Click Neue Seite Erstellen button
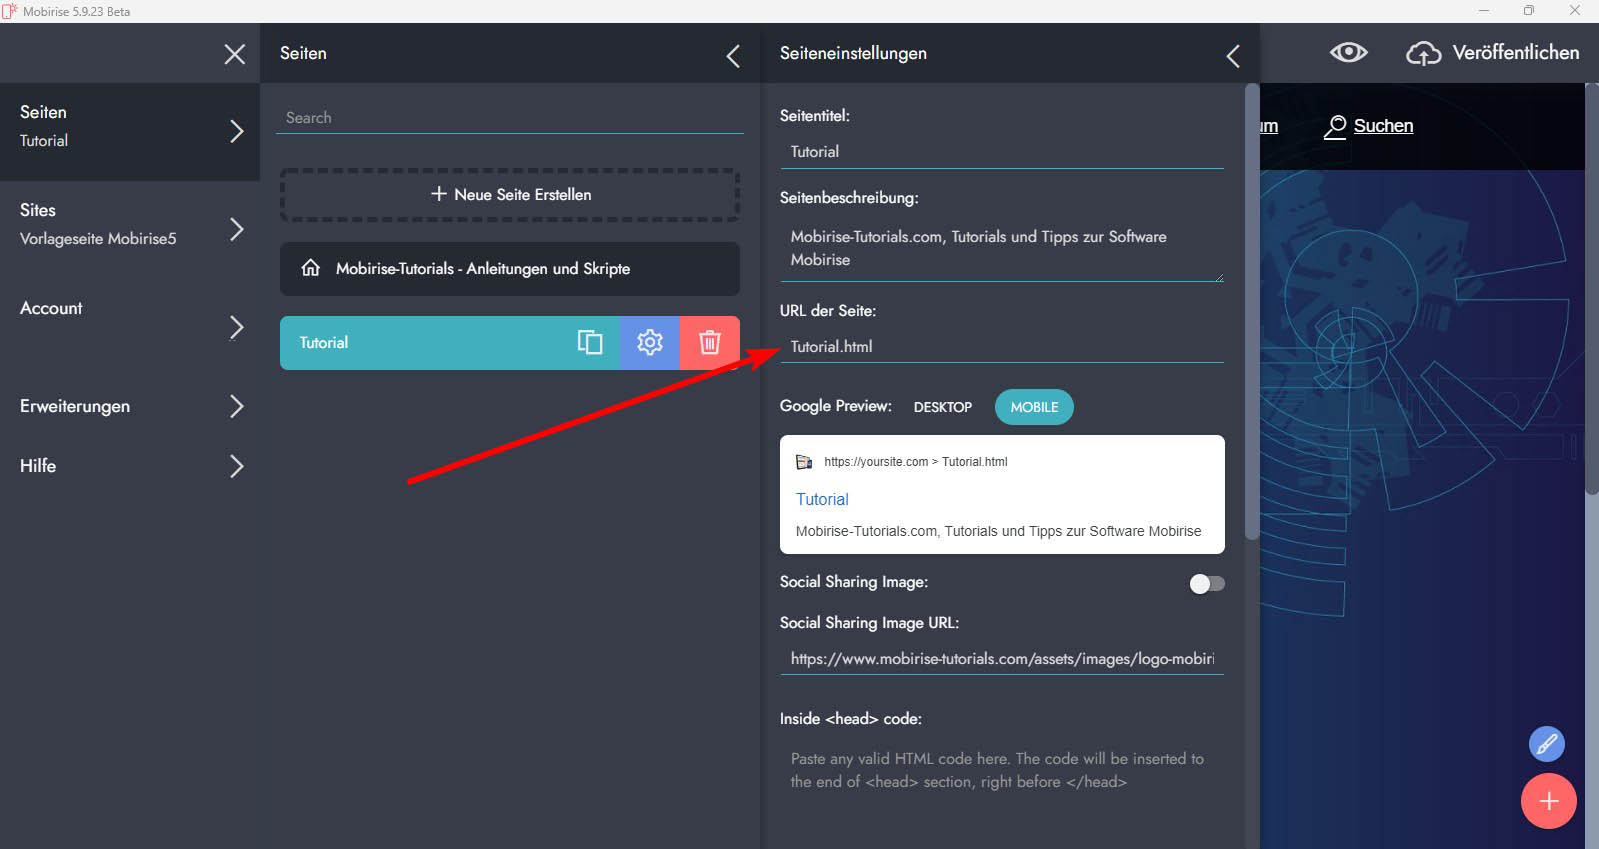Screen dimensions: 1599x849 pyautogui.click(x=510, y=195)
